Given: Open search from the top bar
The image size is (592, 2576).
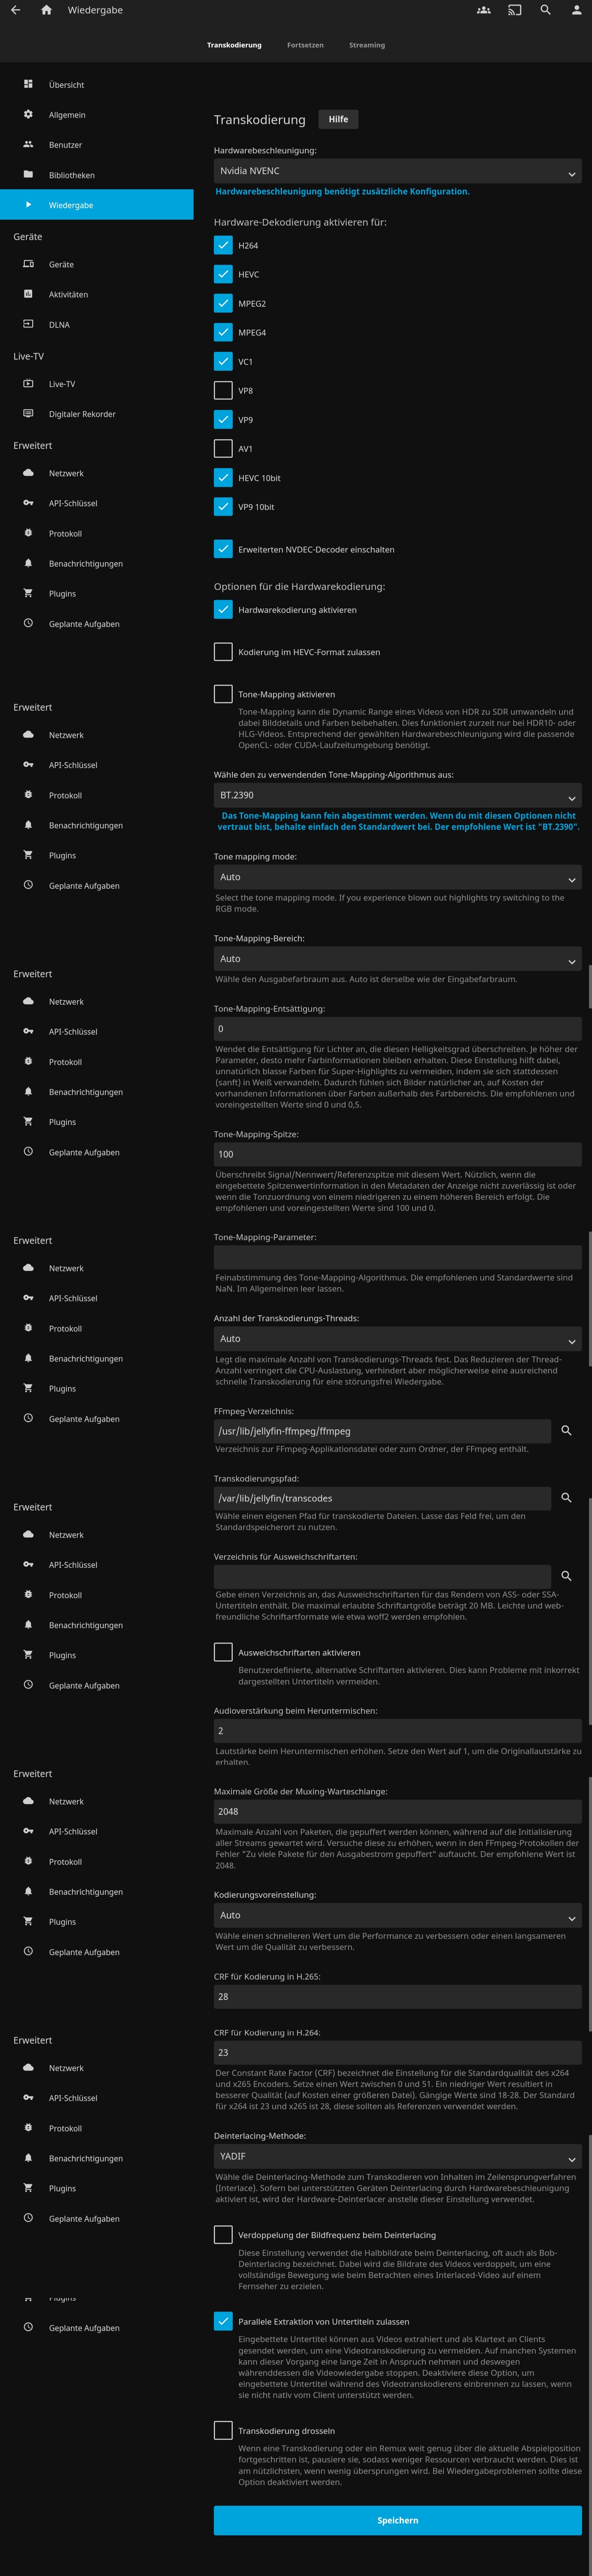Looking at the screenshot, I should (545, 10).
